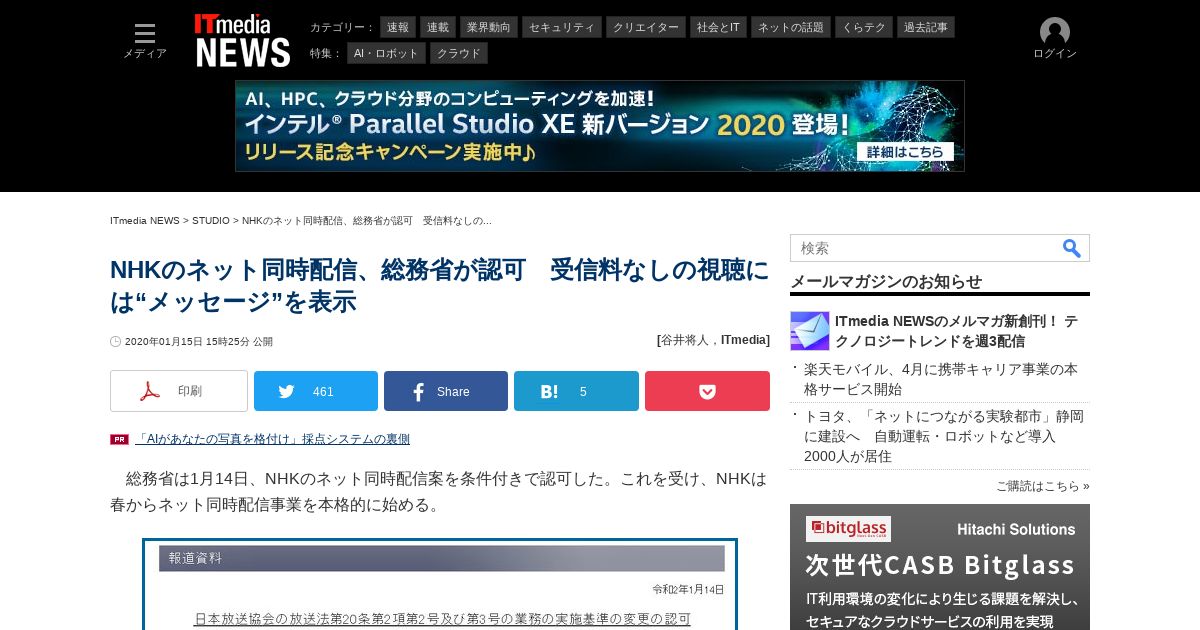Open the セキュリティ category
The width and height of the screenshot is (1200, 630).
click(562, 27)
